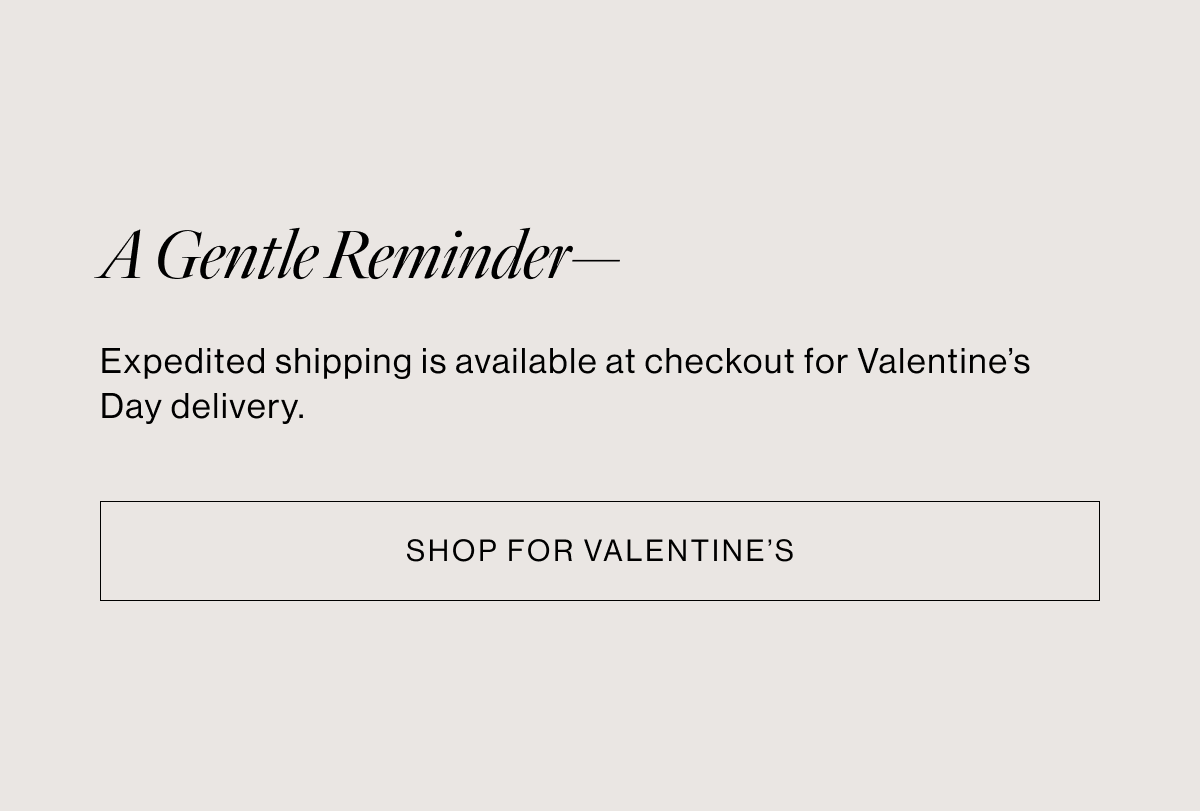This screenshot has height=811, width=1200.
Task: Click the left edge of the button border
Action: 101,551
